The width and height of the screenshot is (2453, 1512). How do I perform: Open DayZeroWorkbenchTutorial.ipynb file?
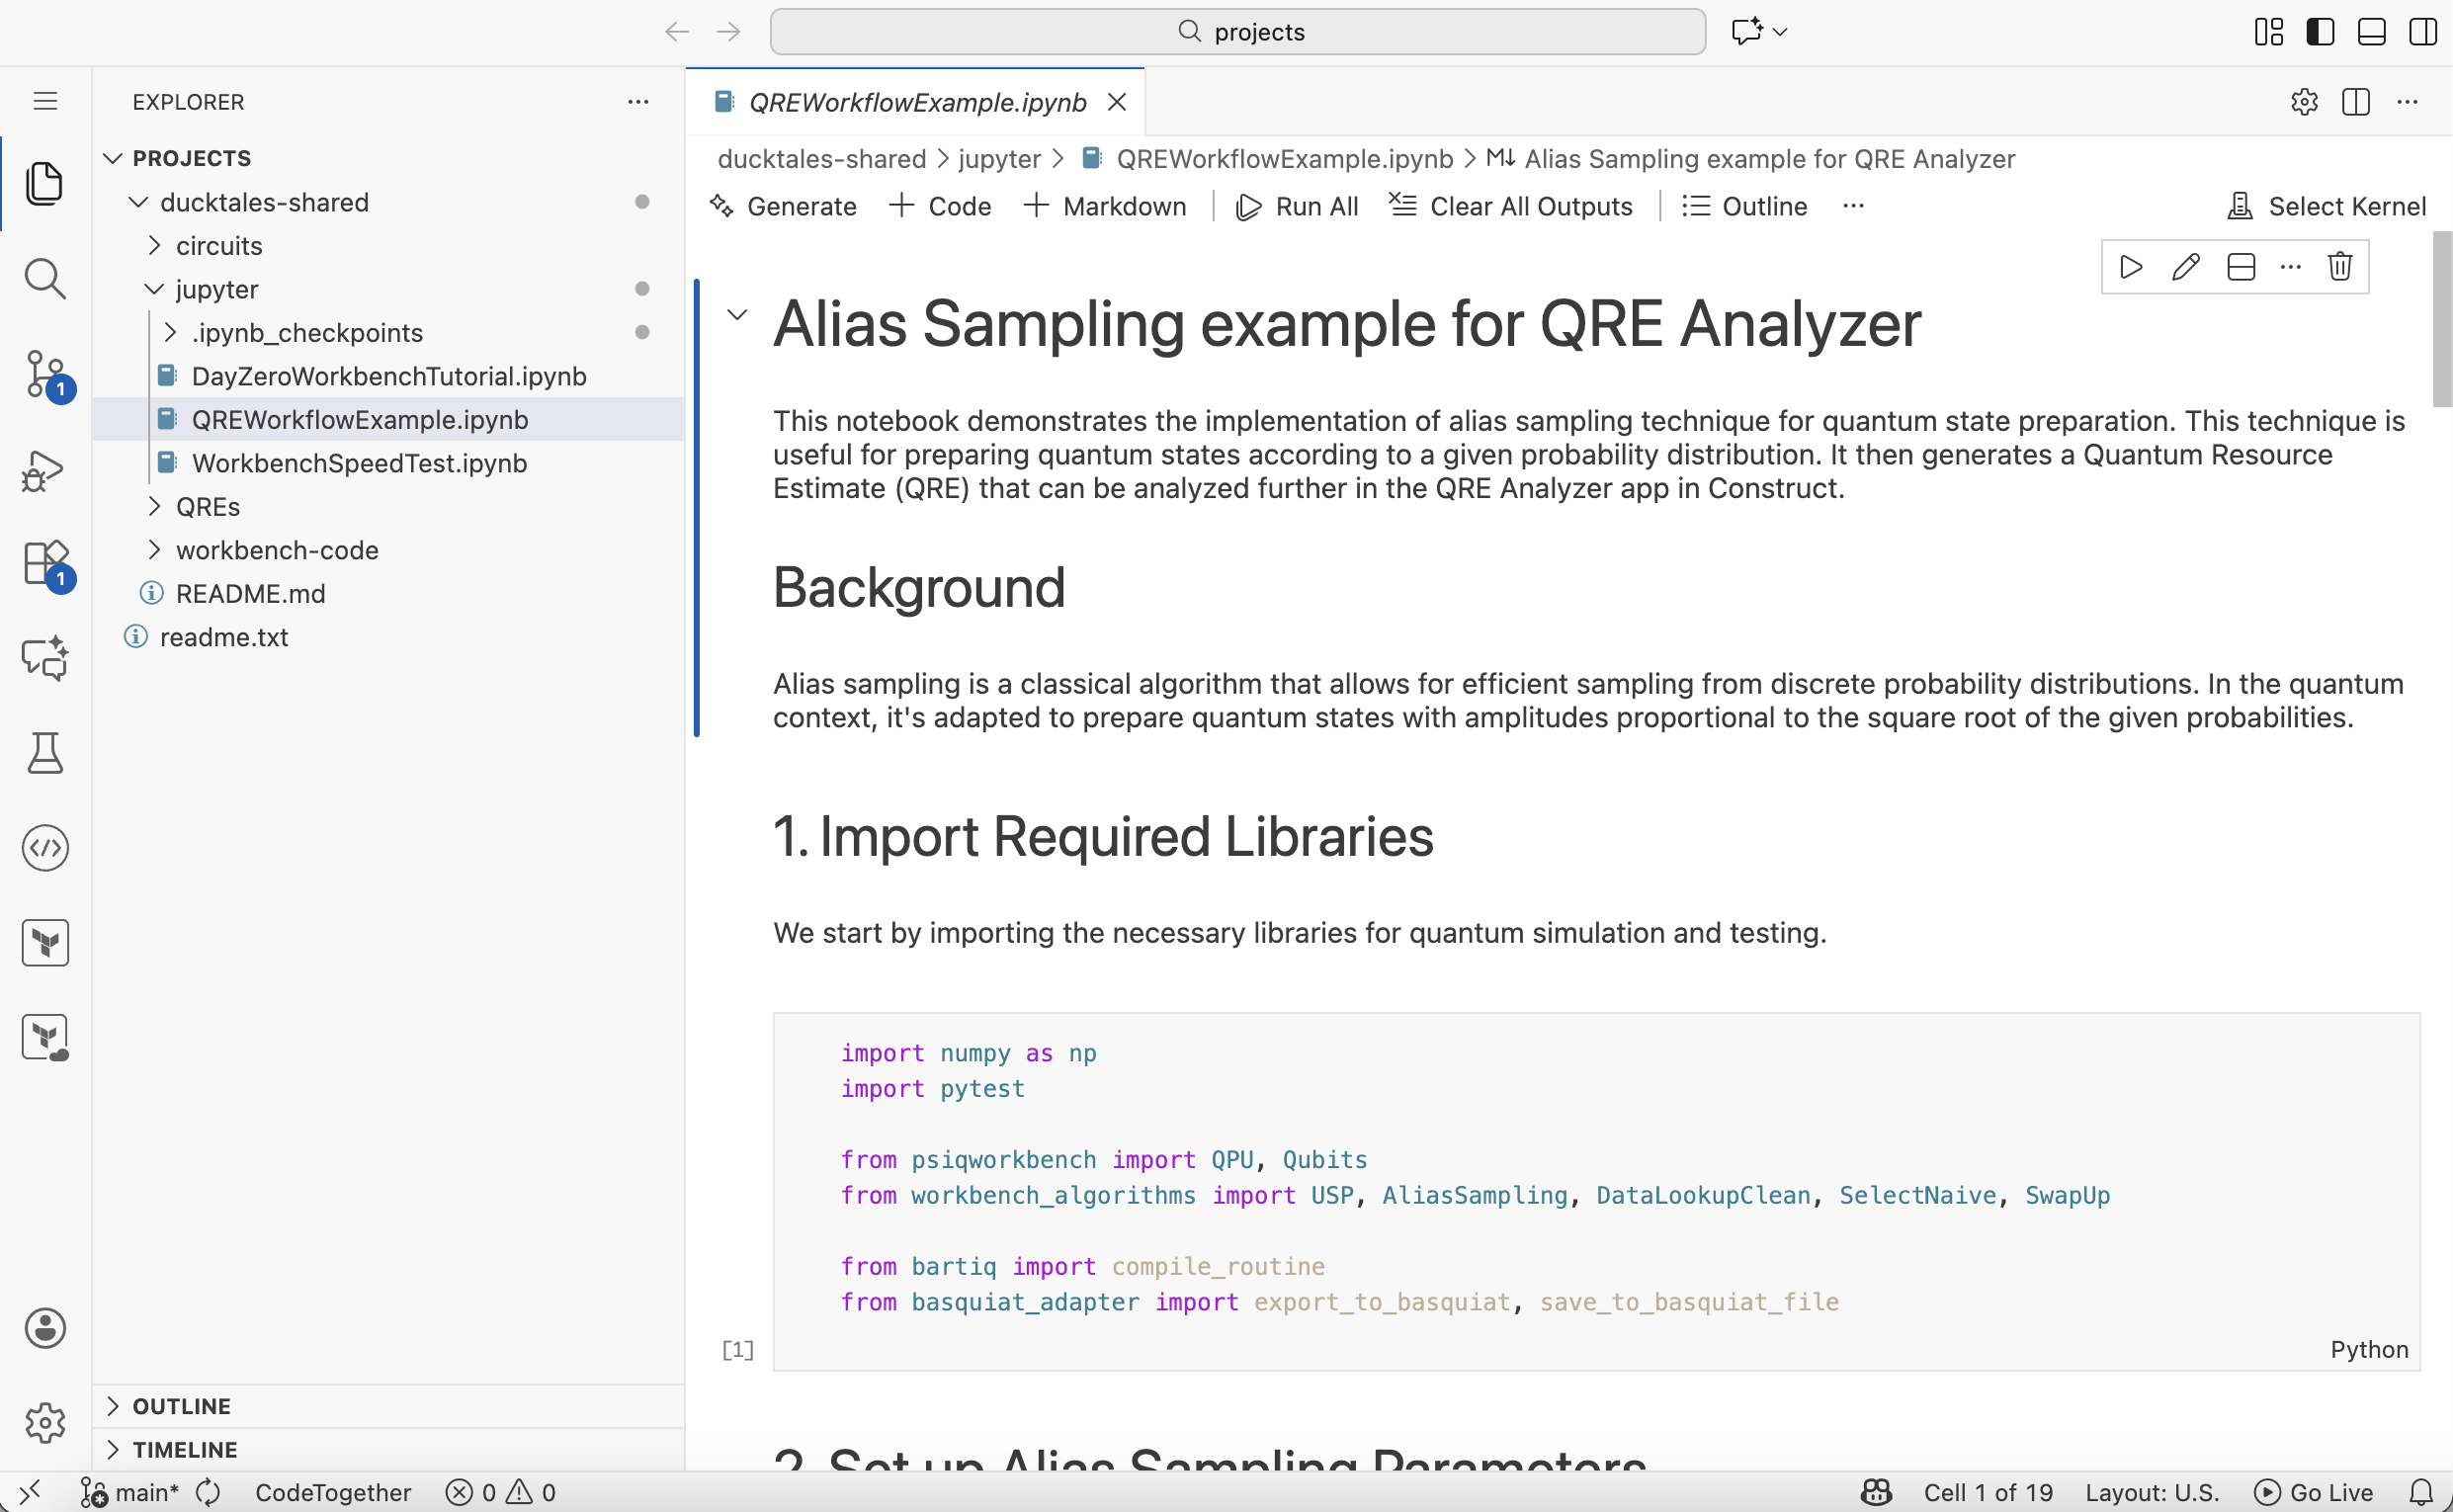[388, 376]
